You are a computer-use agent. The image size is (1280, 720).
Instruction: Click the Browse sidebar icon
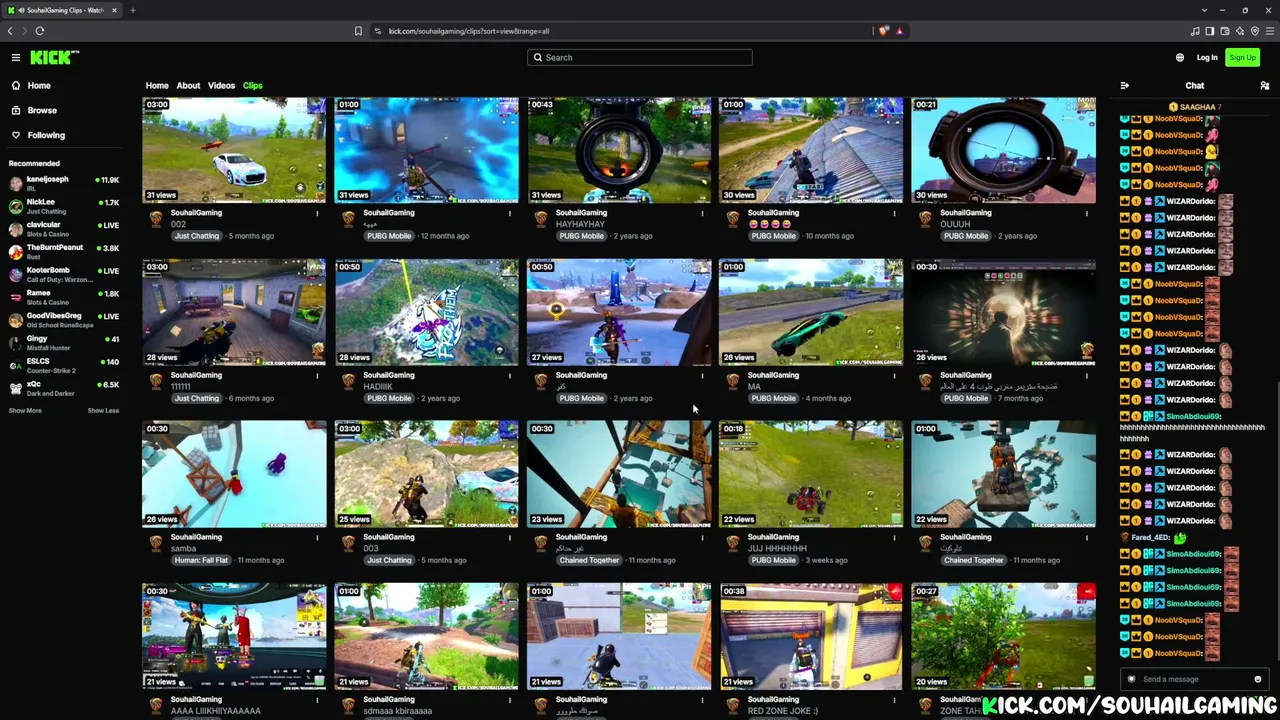(x=16, y=110)
